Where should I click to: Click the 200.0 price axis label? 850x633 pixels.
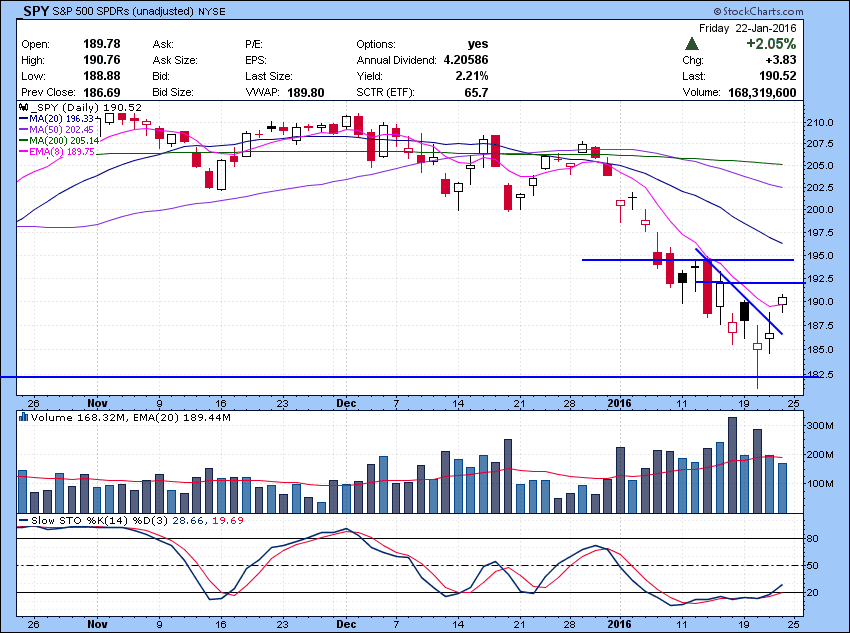820,209
